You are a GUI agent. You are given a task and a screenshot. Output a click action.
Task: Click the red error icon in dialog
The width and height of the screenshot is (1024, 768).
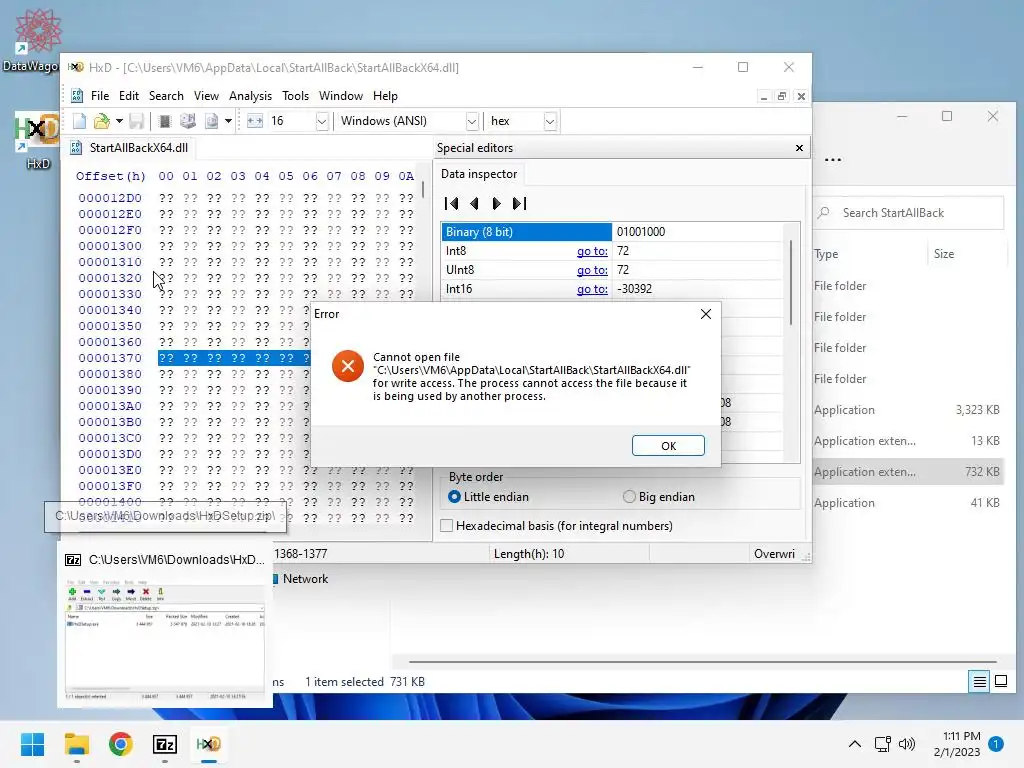[348, 366]
